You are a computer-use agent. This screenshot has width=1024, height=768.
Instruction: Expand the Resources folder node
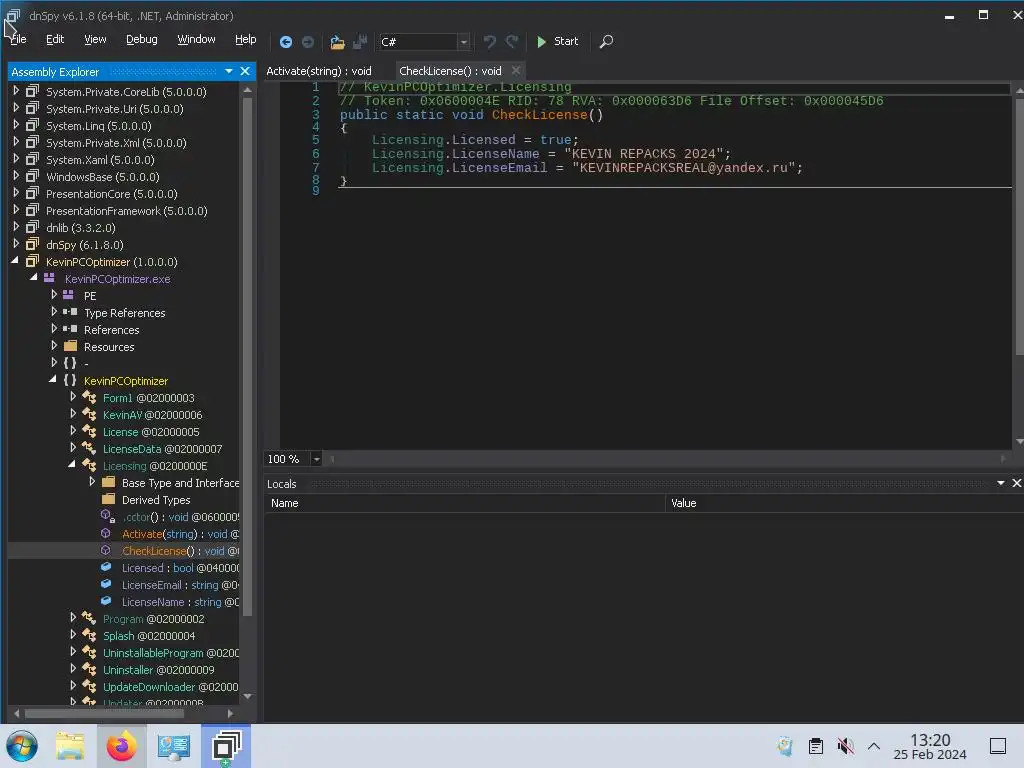pos(54,345)
